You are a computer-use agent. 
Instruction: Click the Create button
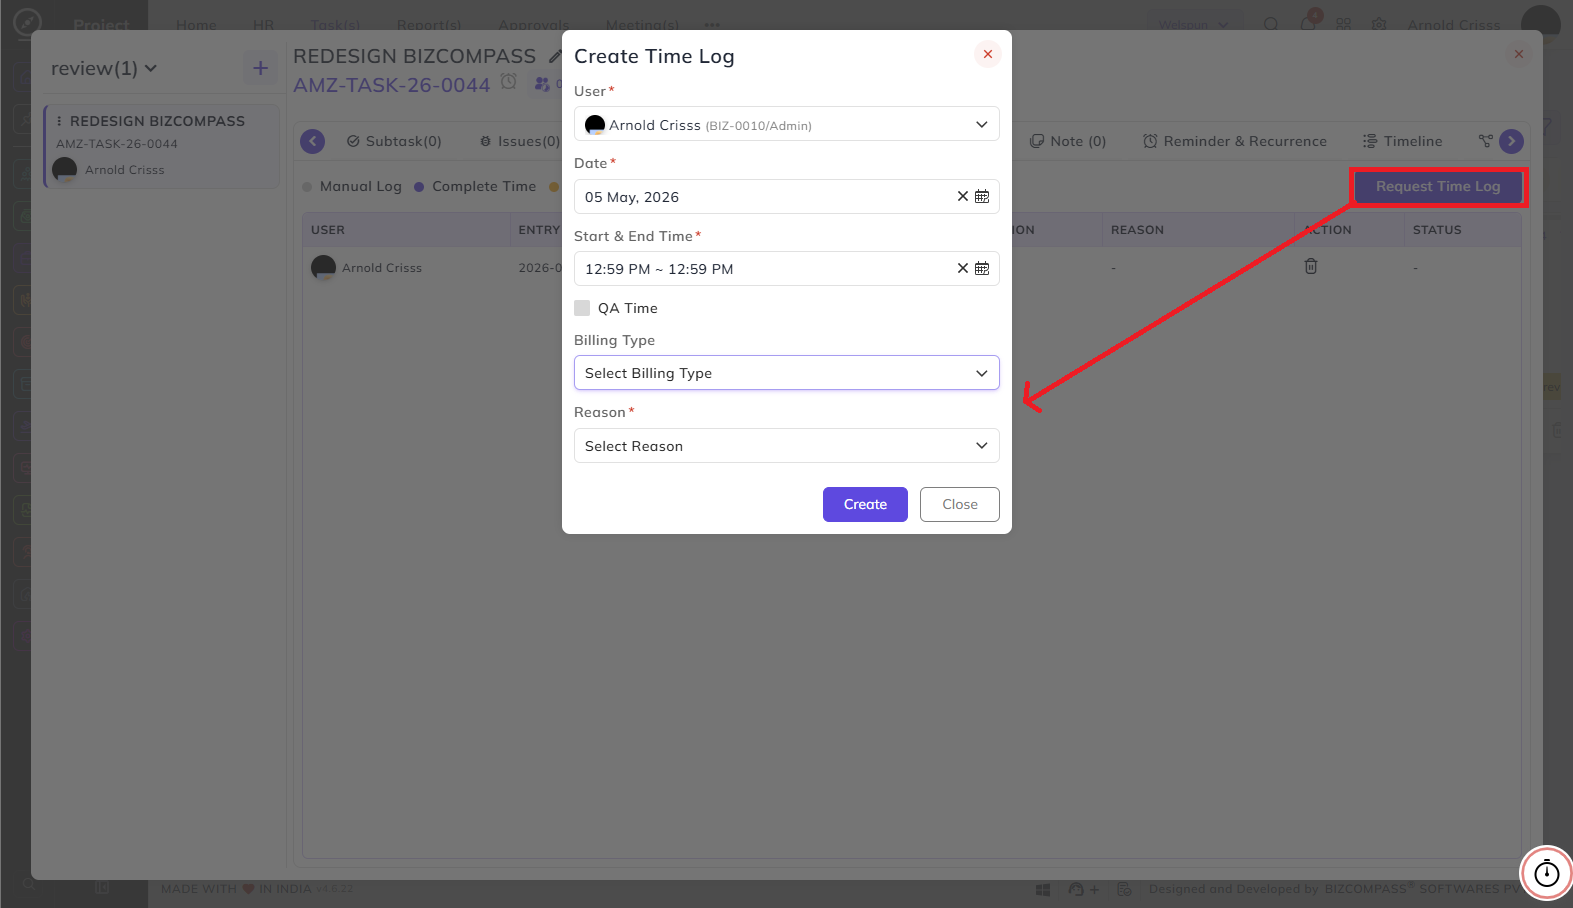865,505
